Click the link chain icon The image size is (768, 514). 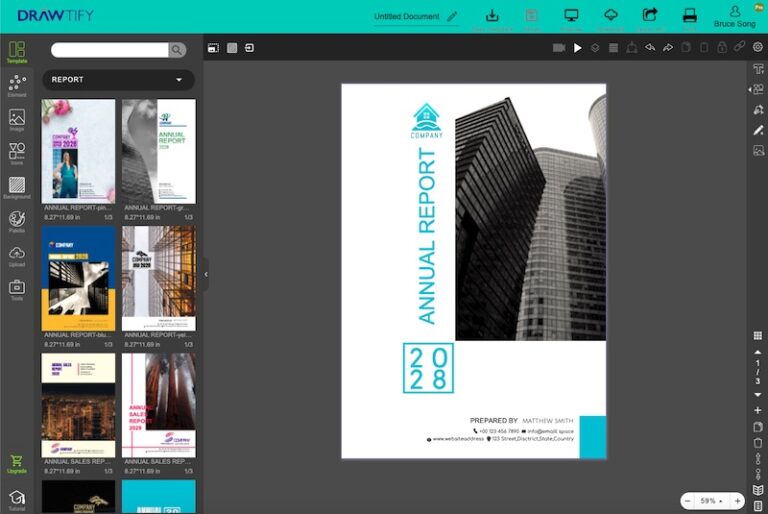pos(740,47)
